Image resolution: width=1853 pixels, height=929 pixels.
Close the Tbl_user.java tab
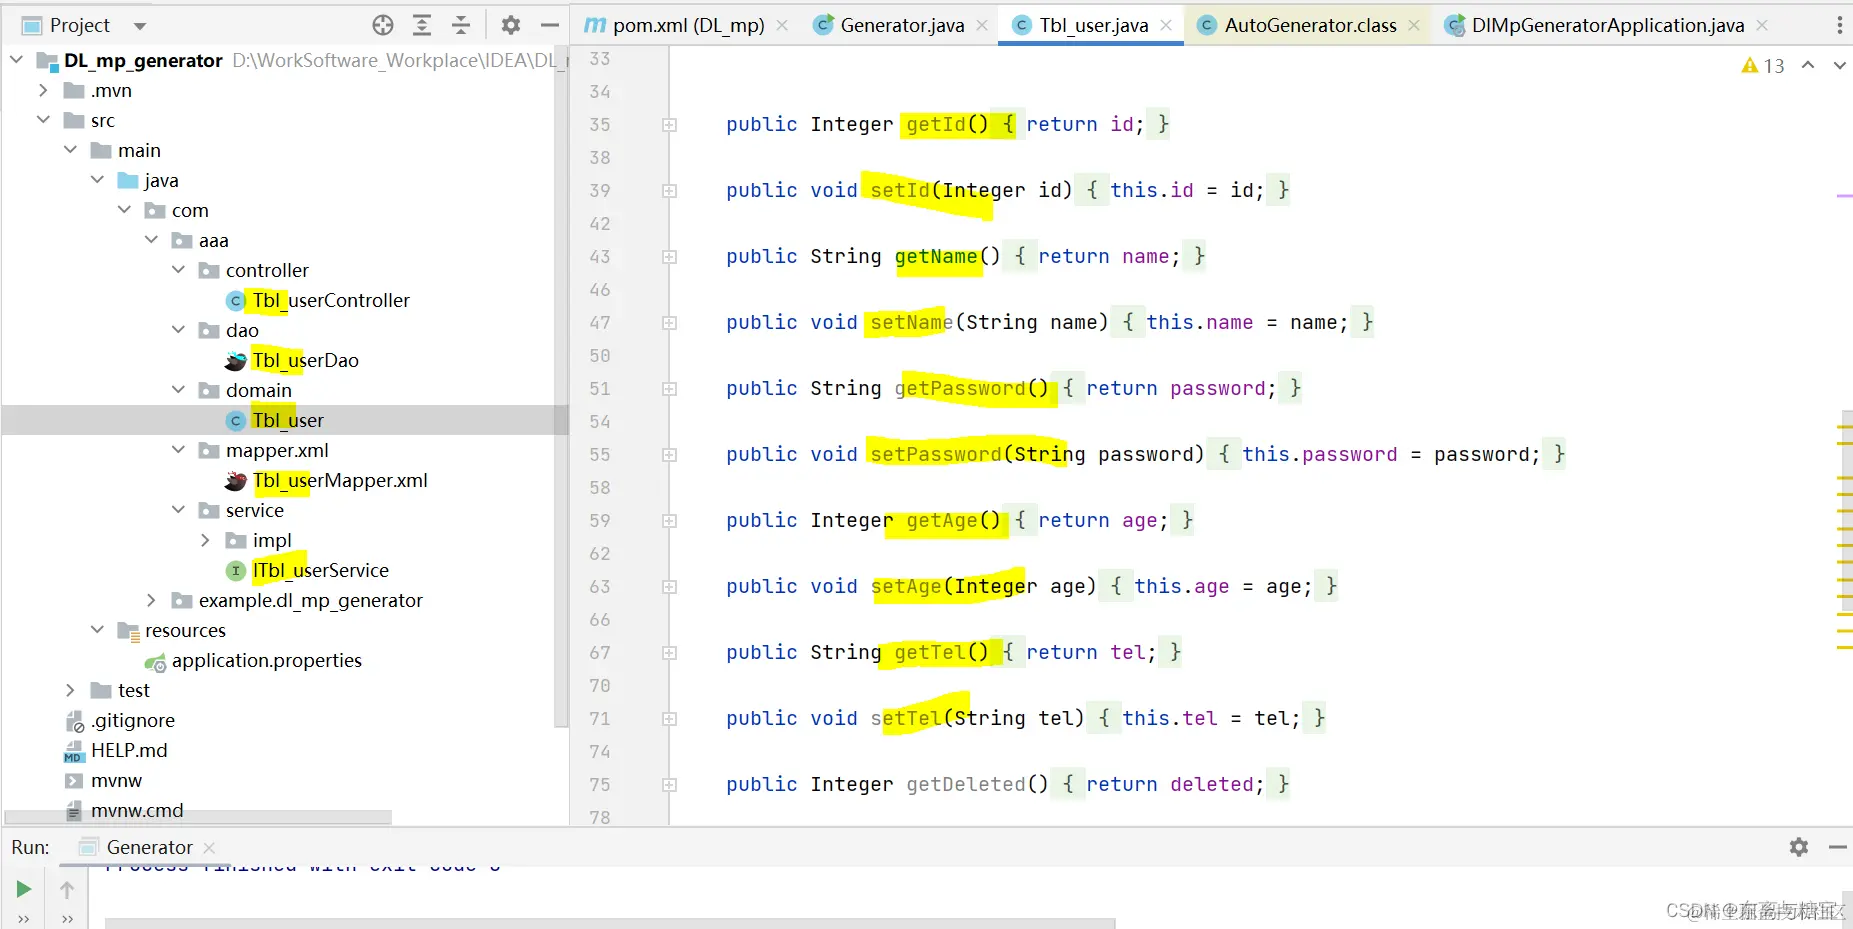pos(1166,25)
